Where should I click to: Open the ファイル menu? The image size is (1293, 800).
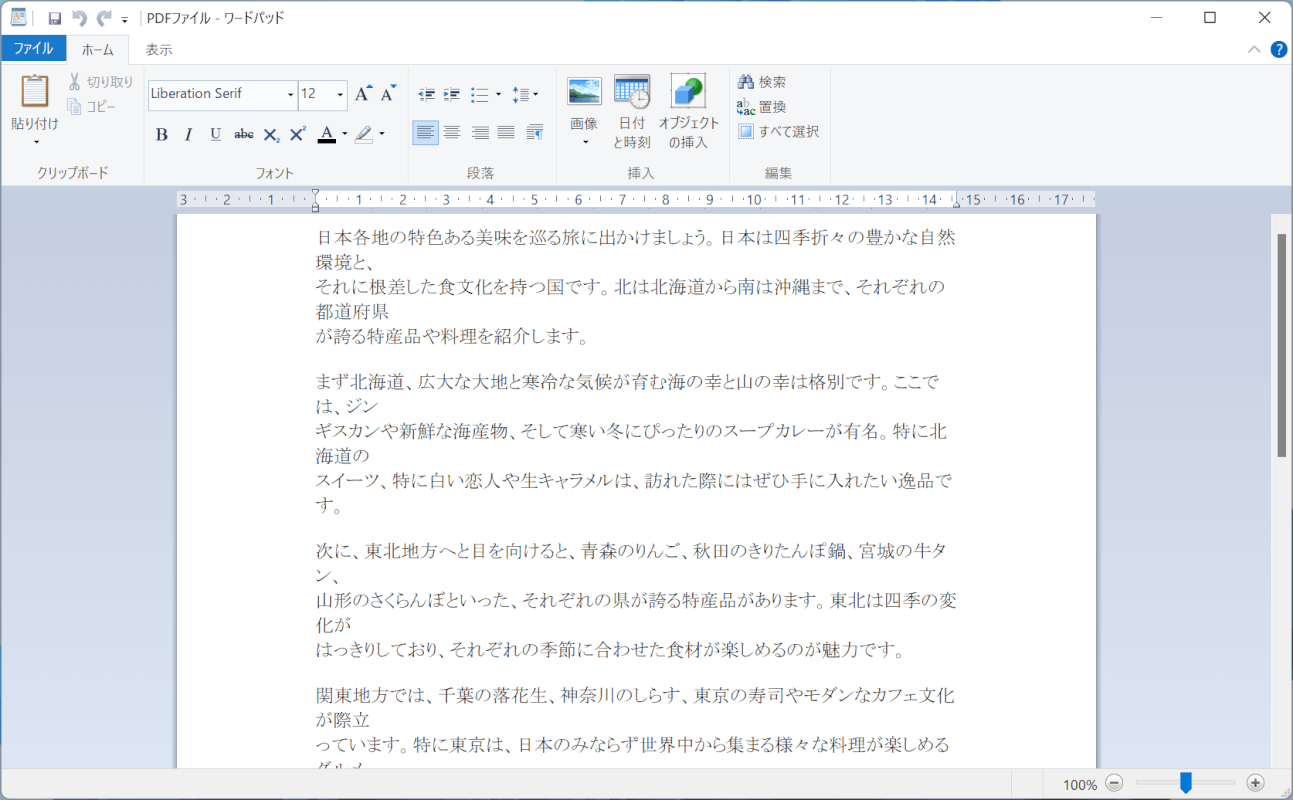pos(33,49)
